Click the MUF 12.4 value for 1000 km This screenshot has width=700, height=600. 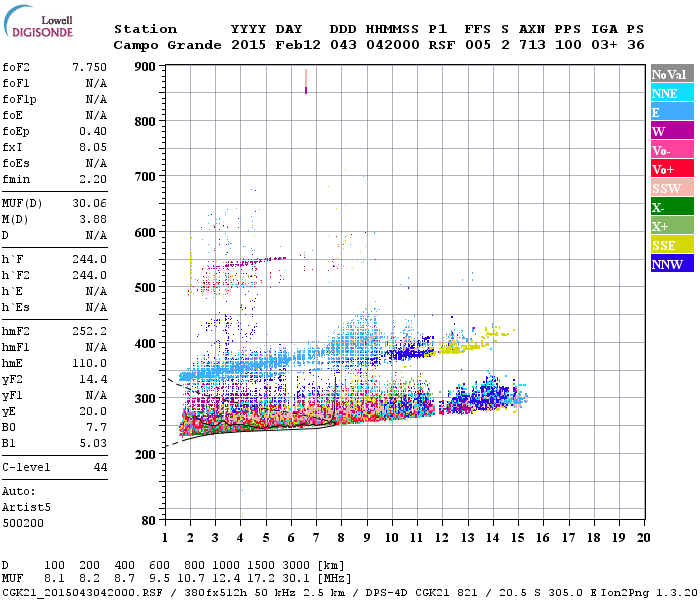[226, 579]
